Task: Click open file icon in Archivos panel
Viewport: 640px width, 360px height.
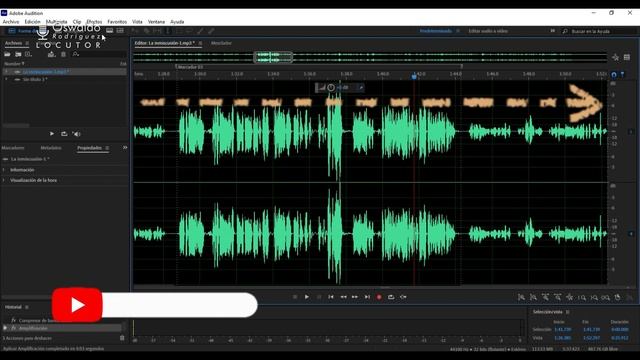Action: (x=7, y=54)
